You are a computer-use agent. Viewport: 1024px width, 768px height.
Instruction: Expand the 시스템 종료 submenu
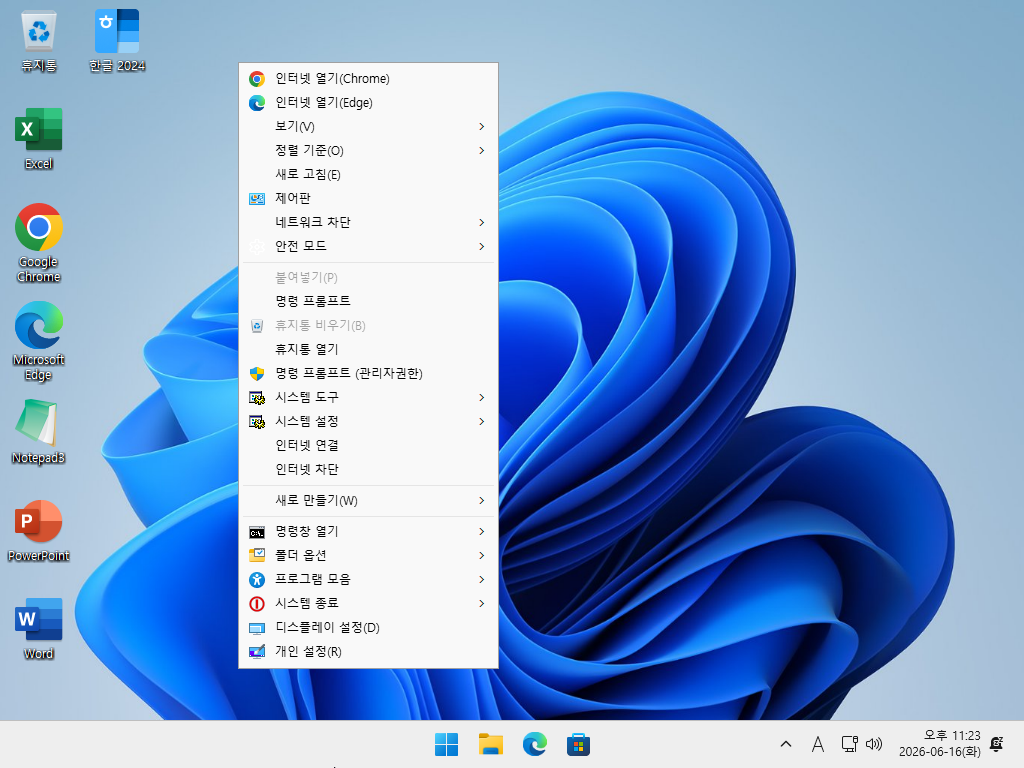(368, 603)
